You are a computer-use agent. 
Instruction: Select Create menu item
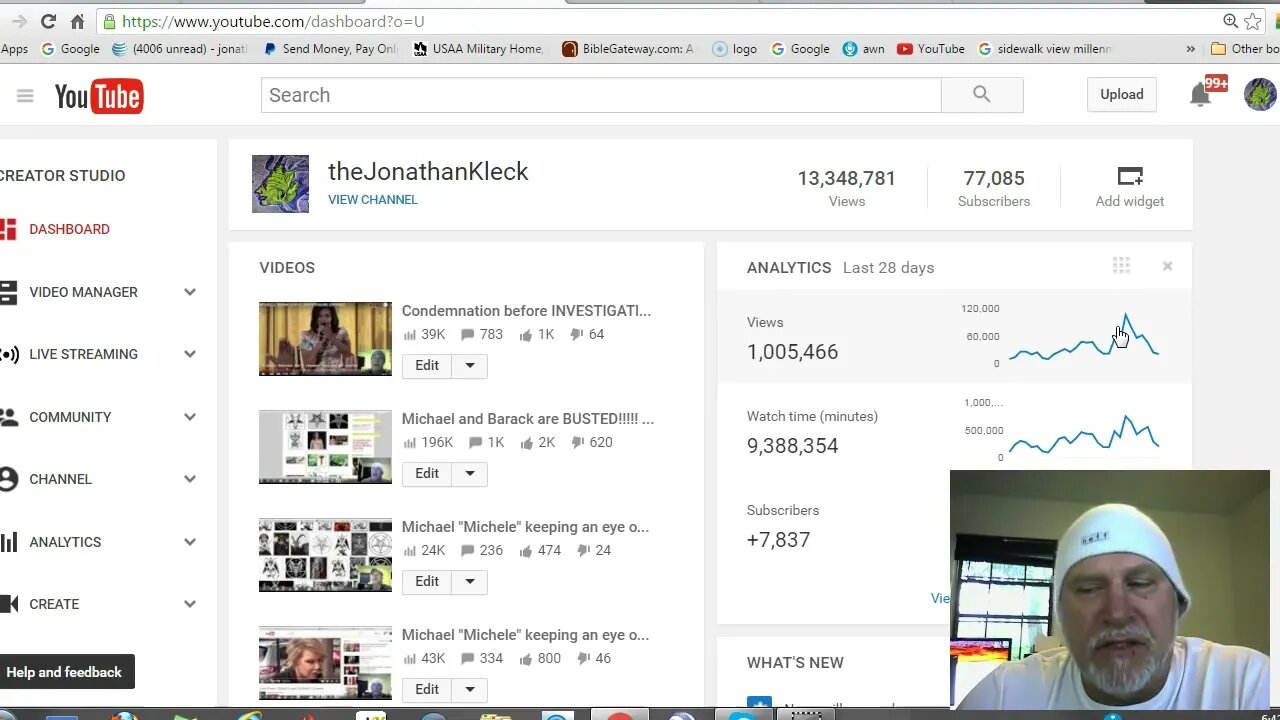pos(54,604)
